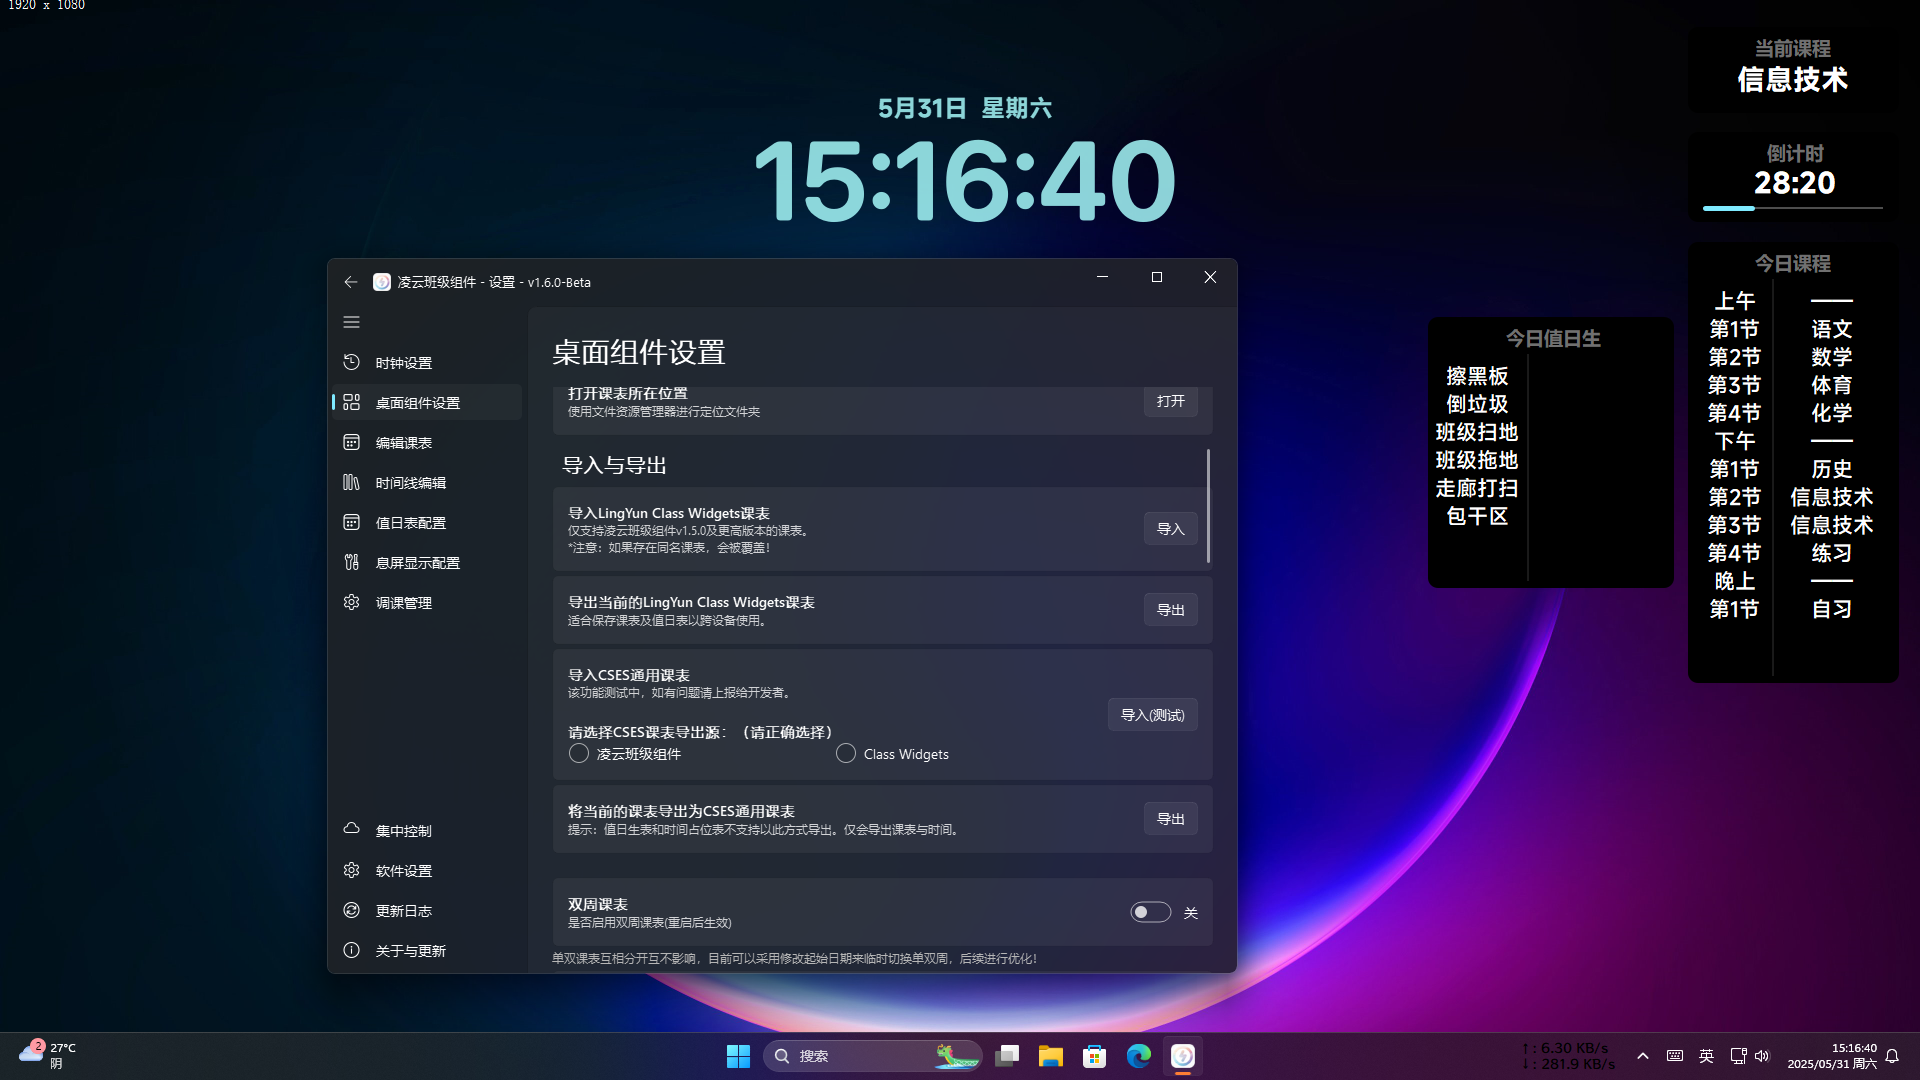Click the settings page vertical scrollbar
The height and width of the screenshot is (1080, 1920).
(1208, 506)
